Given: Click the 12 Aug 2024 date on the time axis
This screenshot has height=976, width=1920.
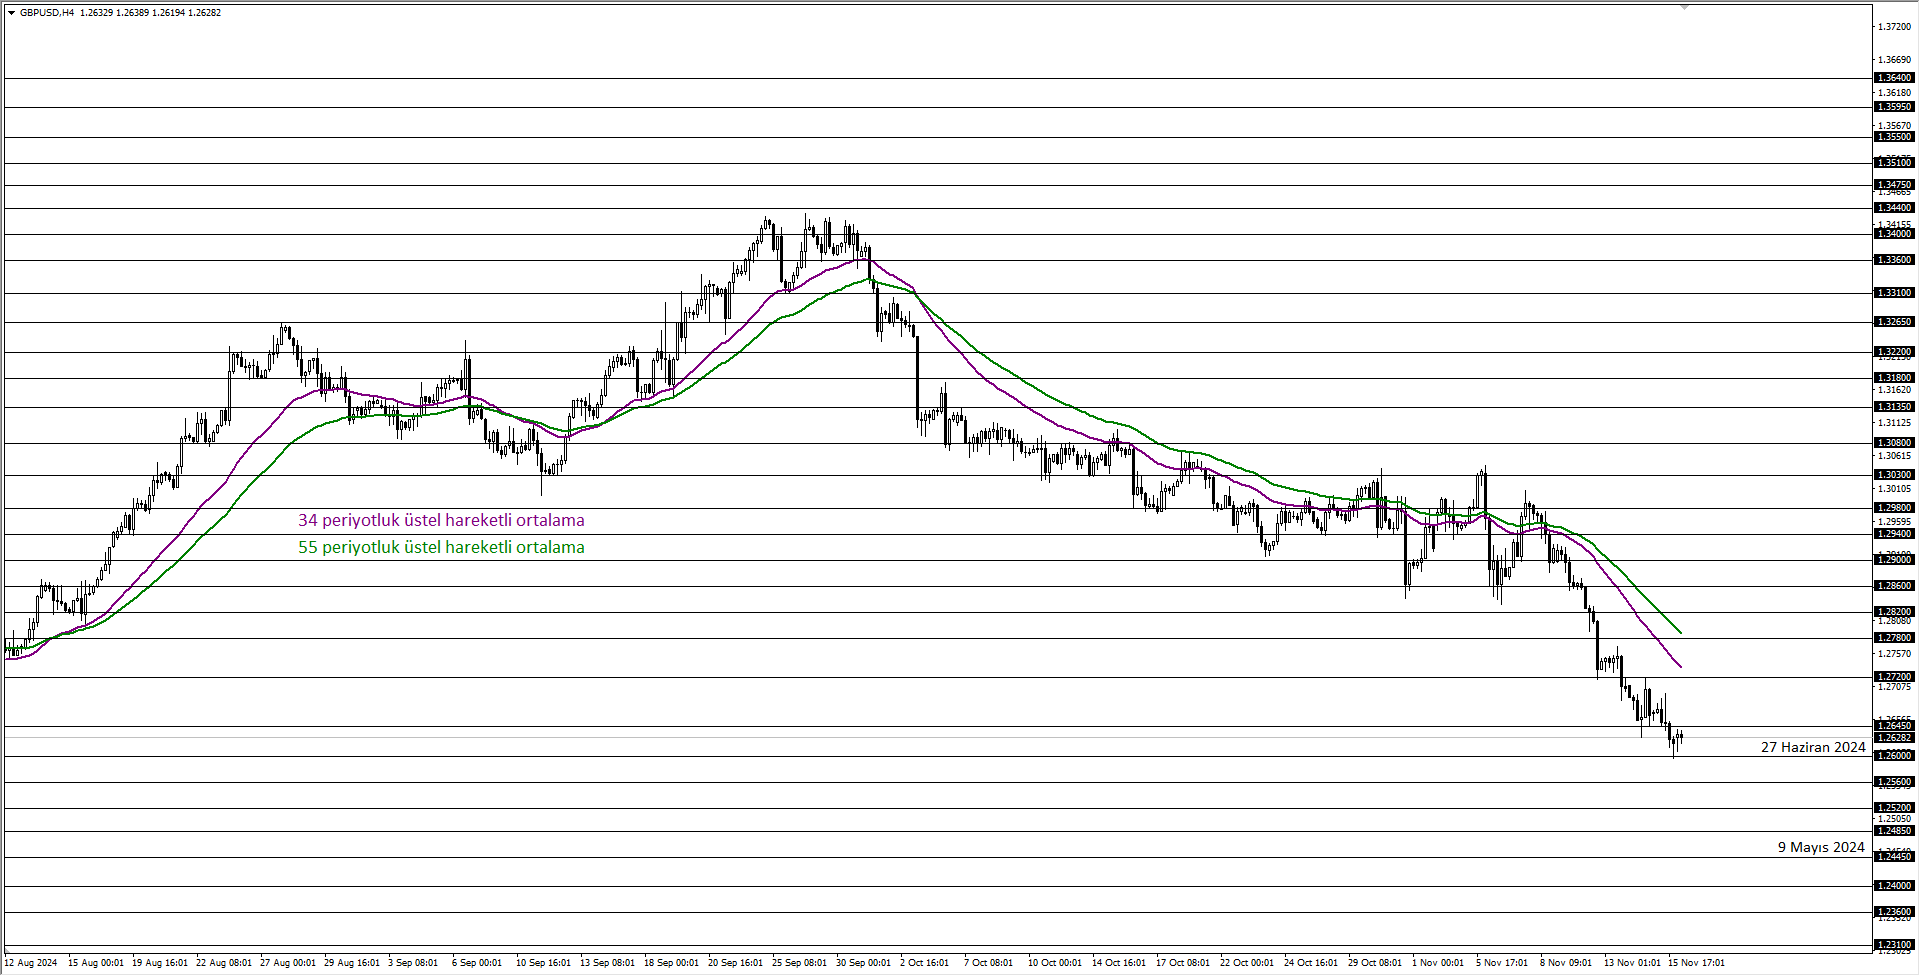Looking at the screenshot, I should coord(31,963).
